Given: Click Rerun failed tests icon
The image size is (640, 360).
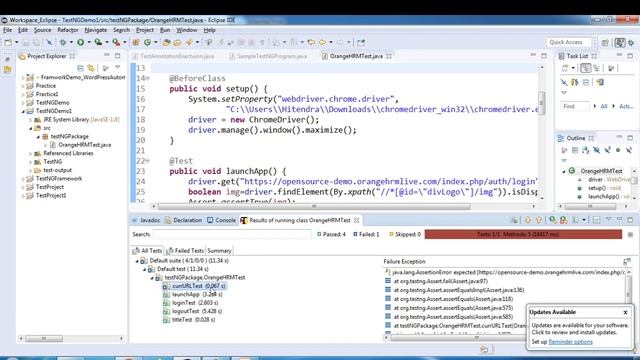Looking at the screenshot, I should click(564, 220).
